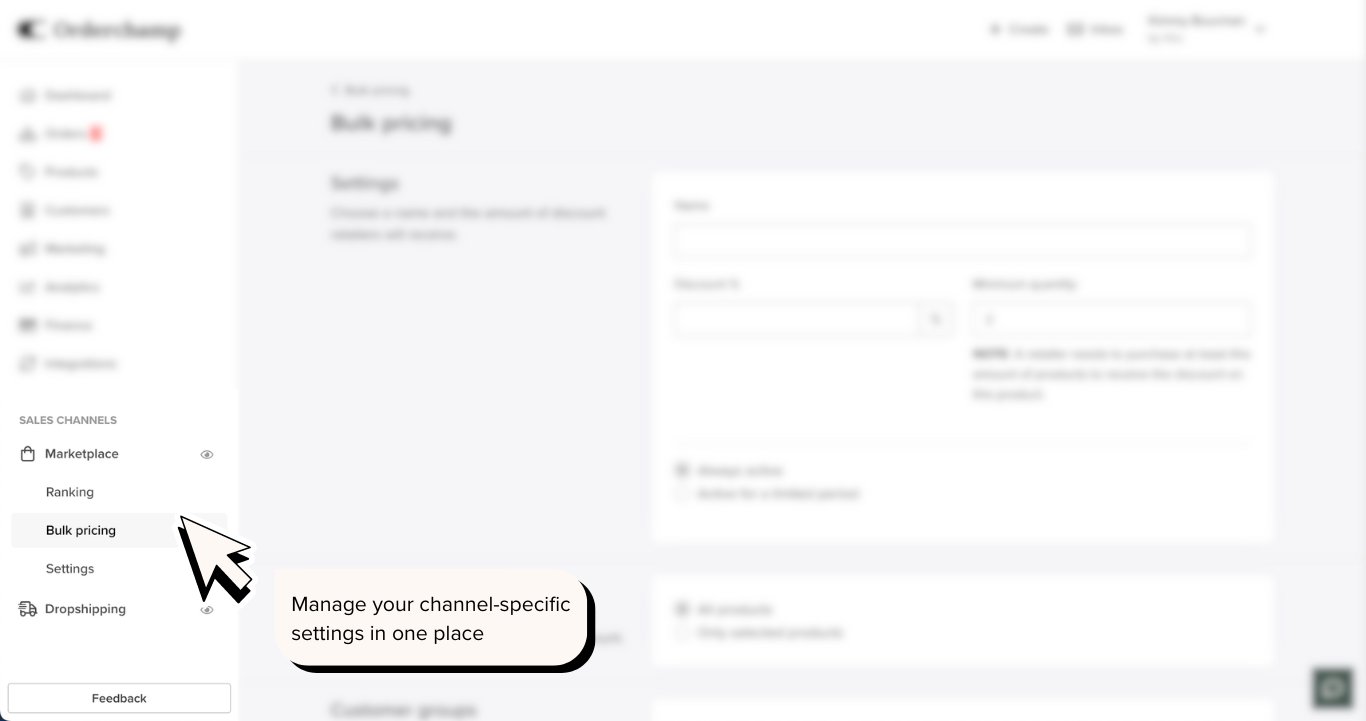Click the Dashboard sidebar icon

(27, 96)
